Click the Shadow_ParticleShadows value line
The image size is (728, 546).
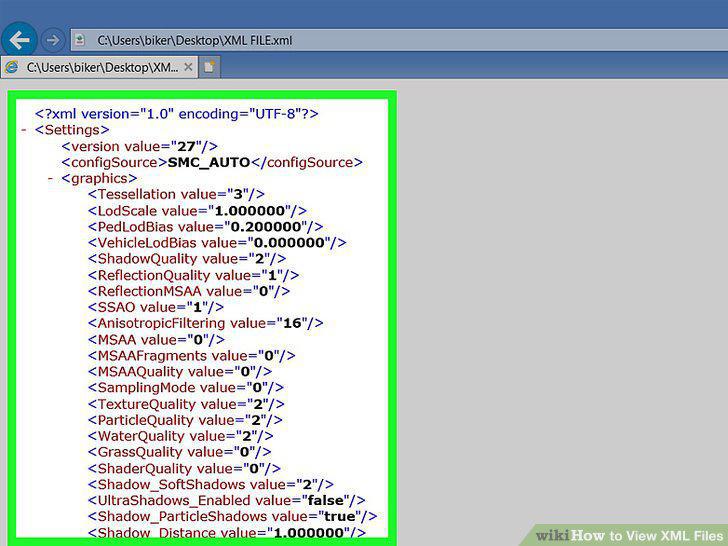(x=232, y=517)
